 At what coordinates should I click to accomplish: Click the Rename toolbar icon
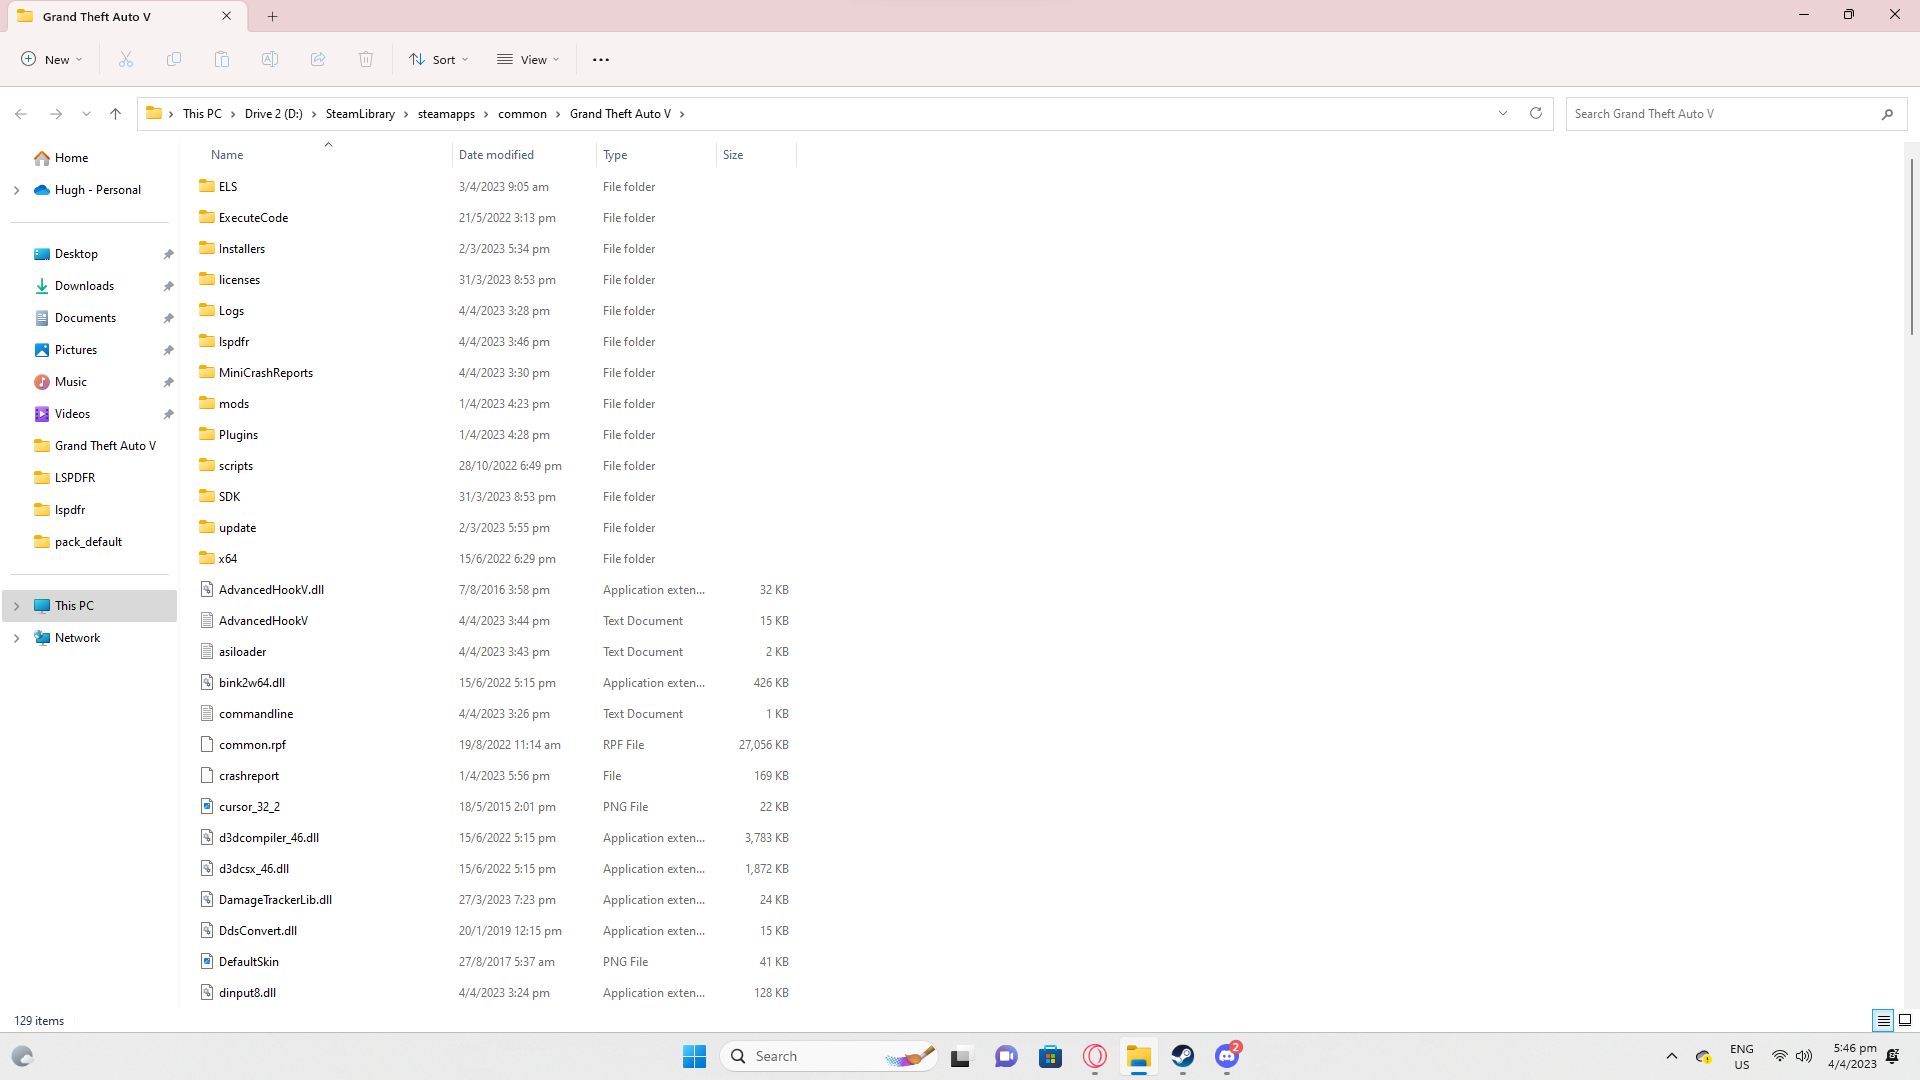270,60
